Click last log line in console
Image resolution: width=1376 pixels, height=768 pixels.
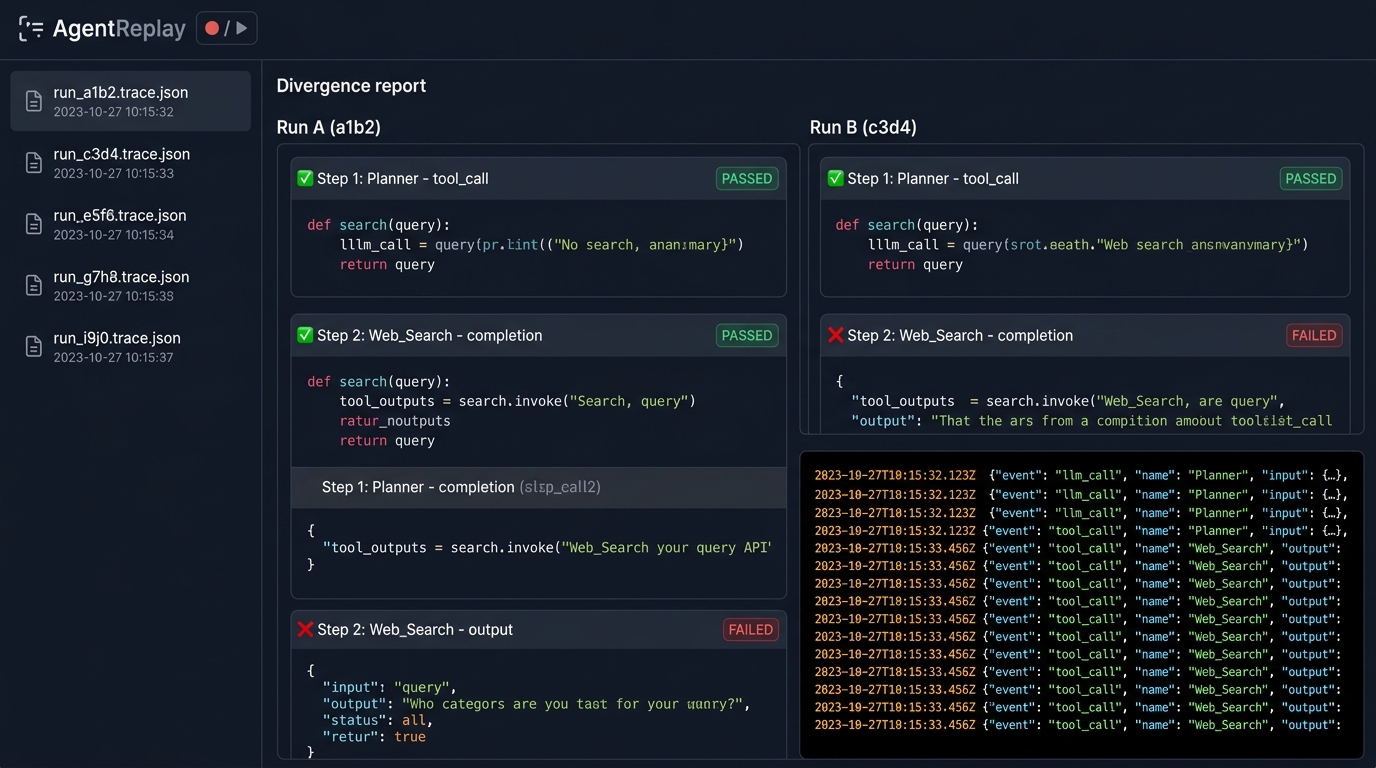click(1078, 725)
